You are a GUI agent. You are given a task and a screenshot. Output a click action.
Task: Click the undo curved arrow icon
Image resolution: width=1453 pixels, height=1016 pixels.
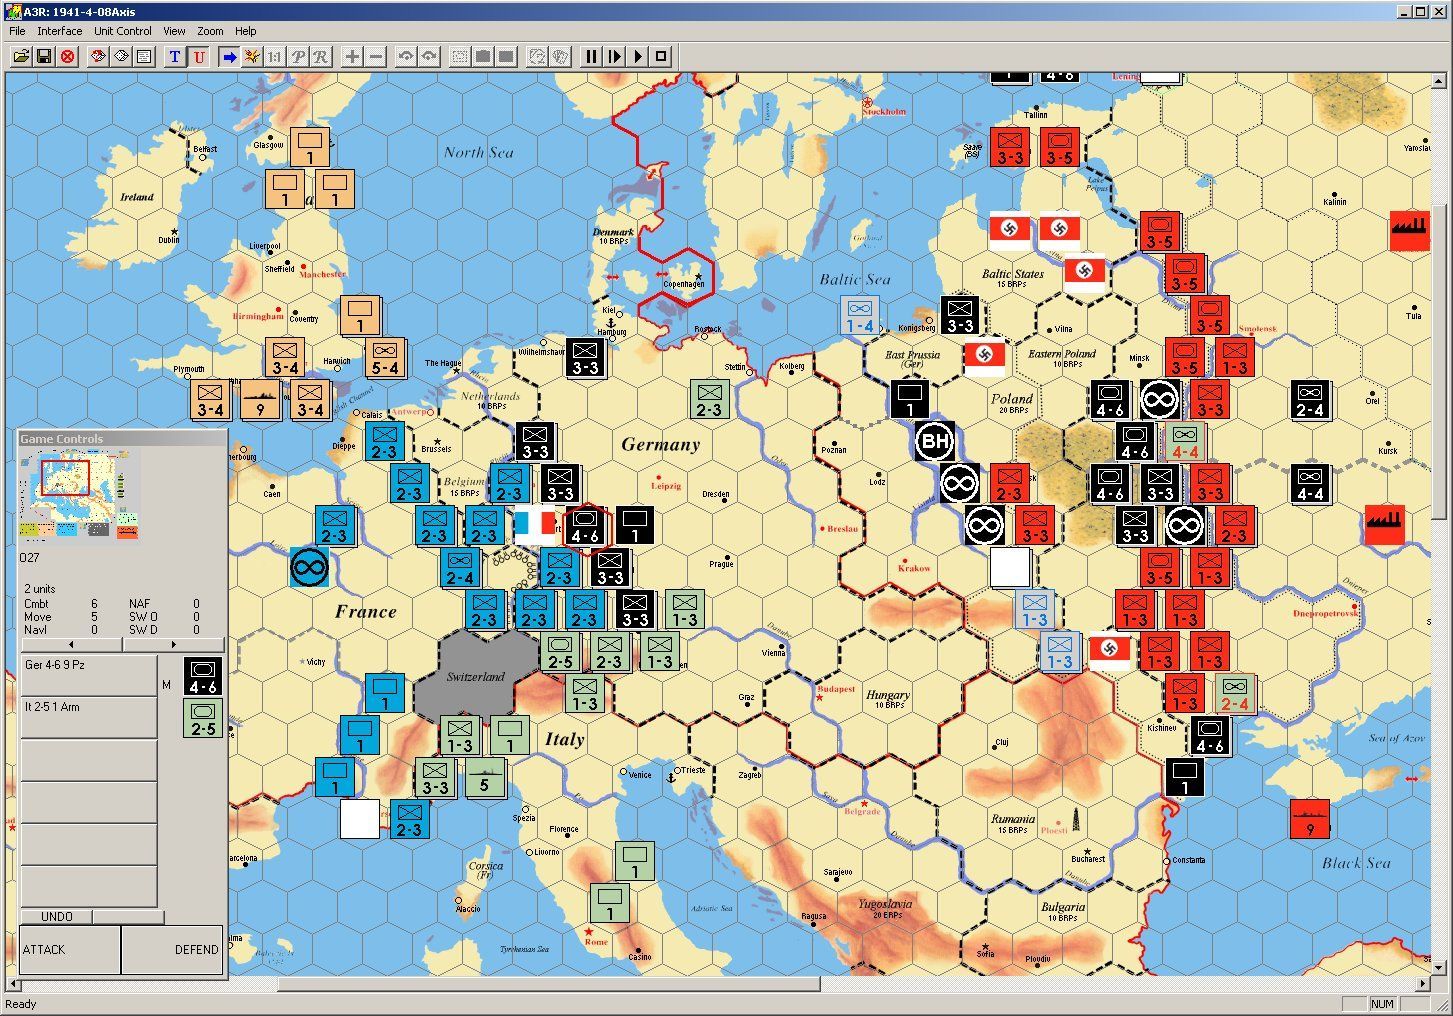coord(406,57)
